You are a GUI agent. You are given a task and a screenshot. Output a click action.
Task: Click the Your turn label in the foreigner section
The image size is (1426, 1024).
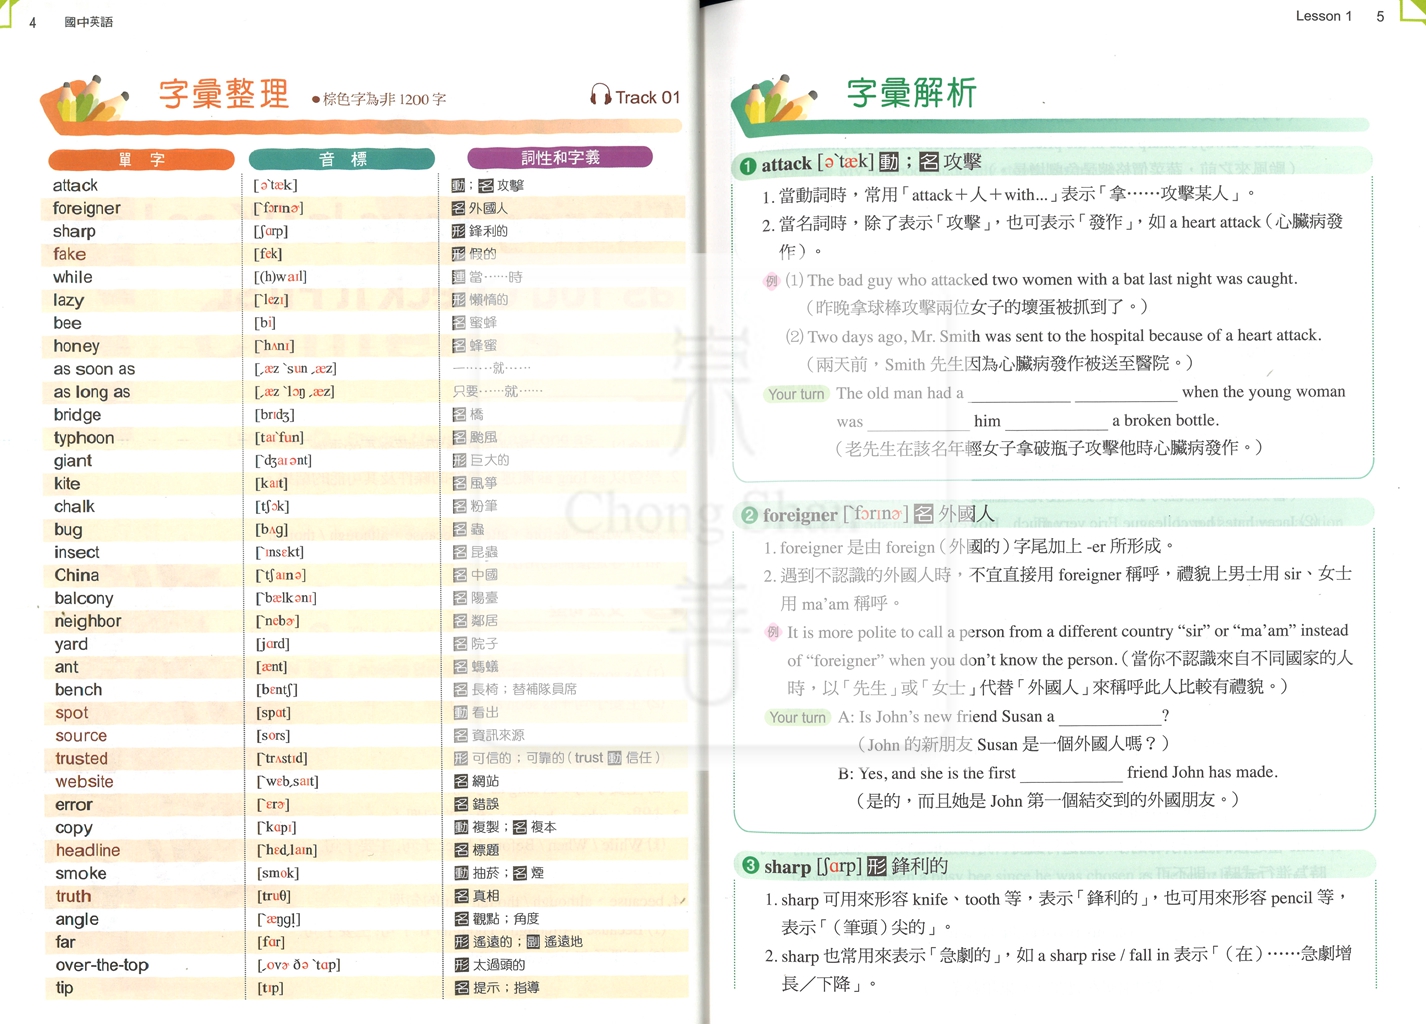(798, 717)
